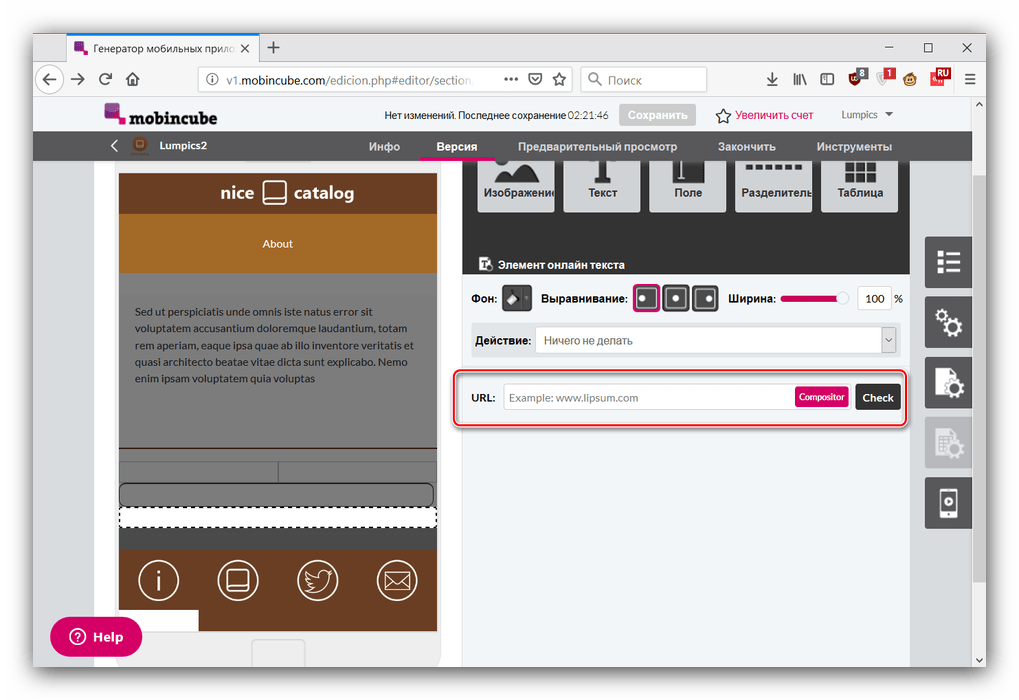1019x700 pixels.
Task: Add the Текст text element
Action: [602, 186]
